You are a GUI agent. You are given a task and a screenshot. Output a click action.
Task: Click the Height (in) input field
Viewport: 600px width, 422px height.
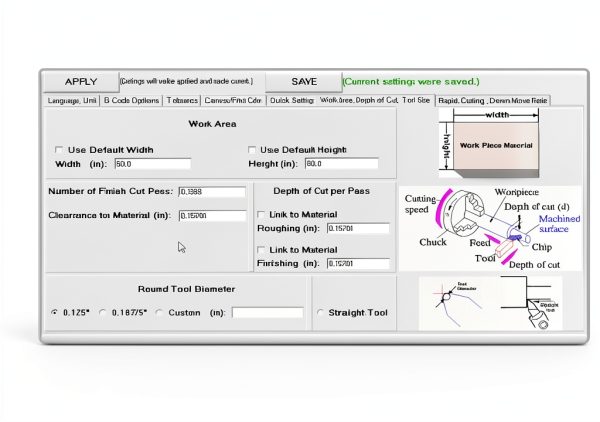pos(342,163)
